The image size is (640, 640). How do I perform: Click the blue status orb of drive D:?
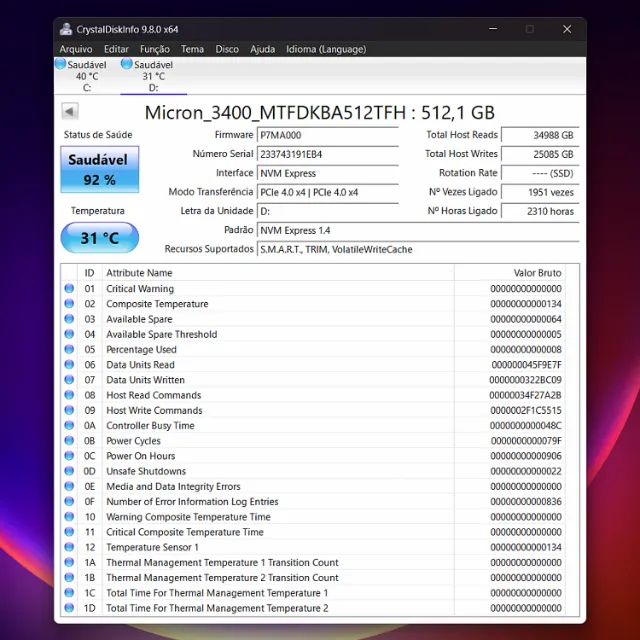pyautogui.click(x=127, y=64)
